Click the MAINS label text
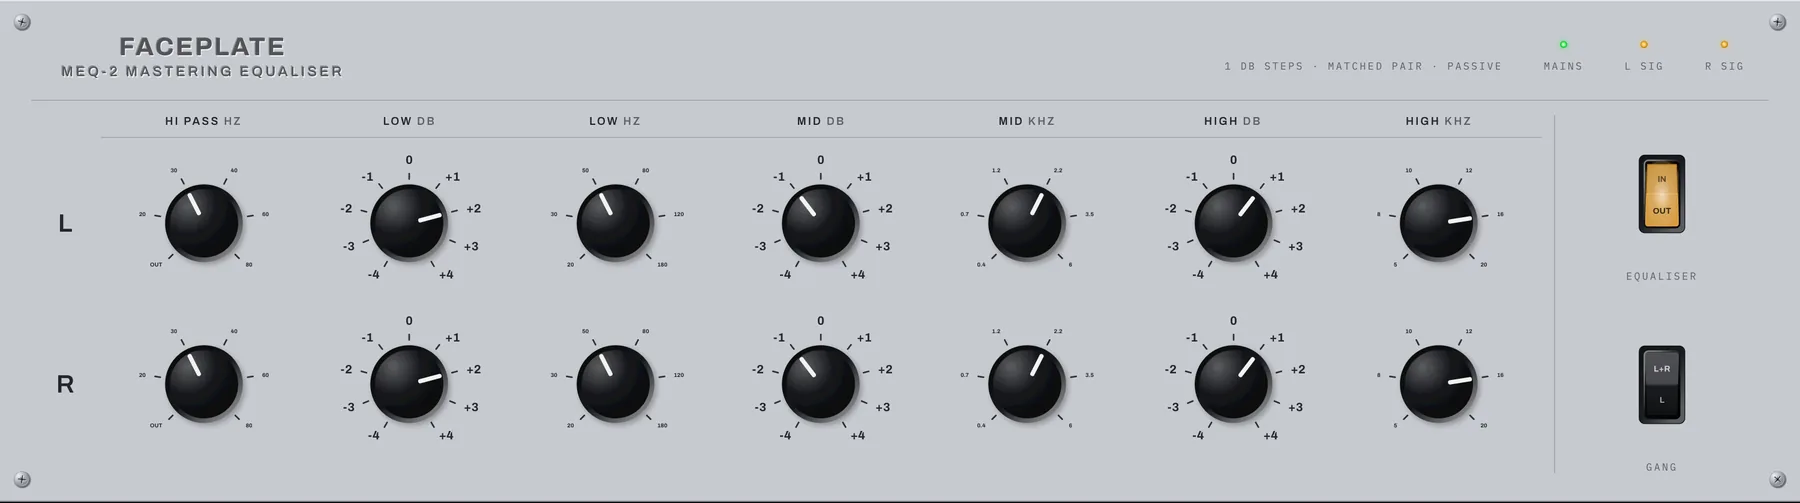1800x503 pixels. coord(1563,66)
